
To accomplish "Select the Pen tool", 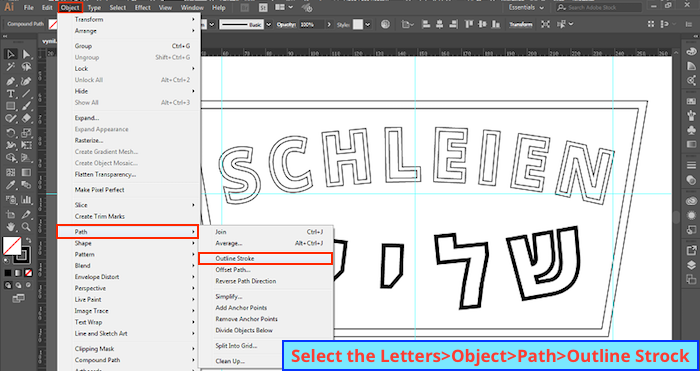I will point(11,82).
